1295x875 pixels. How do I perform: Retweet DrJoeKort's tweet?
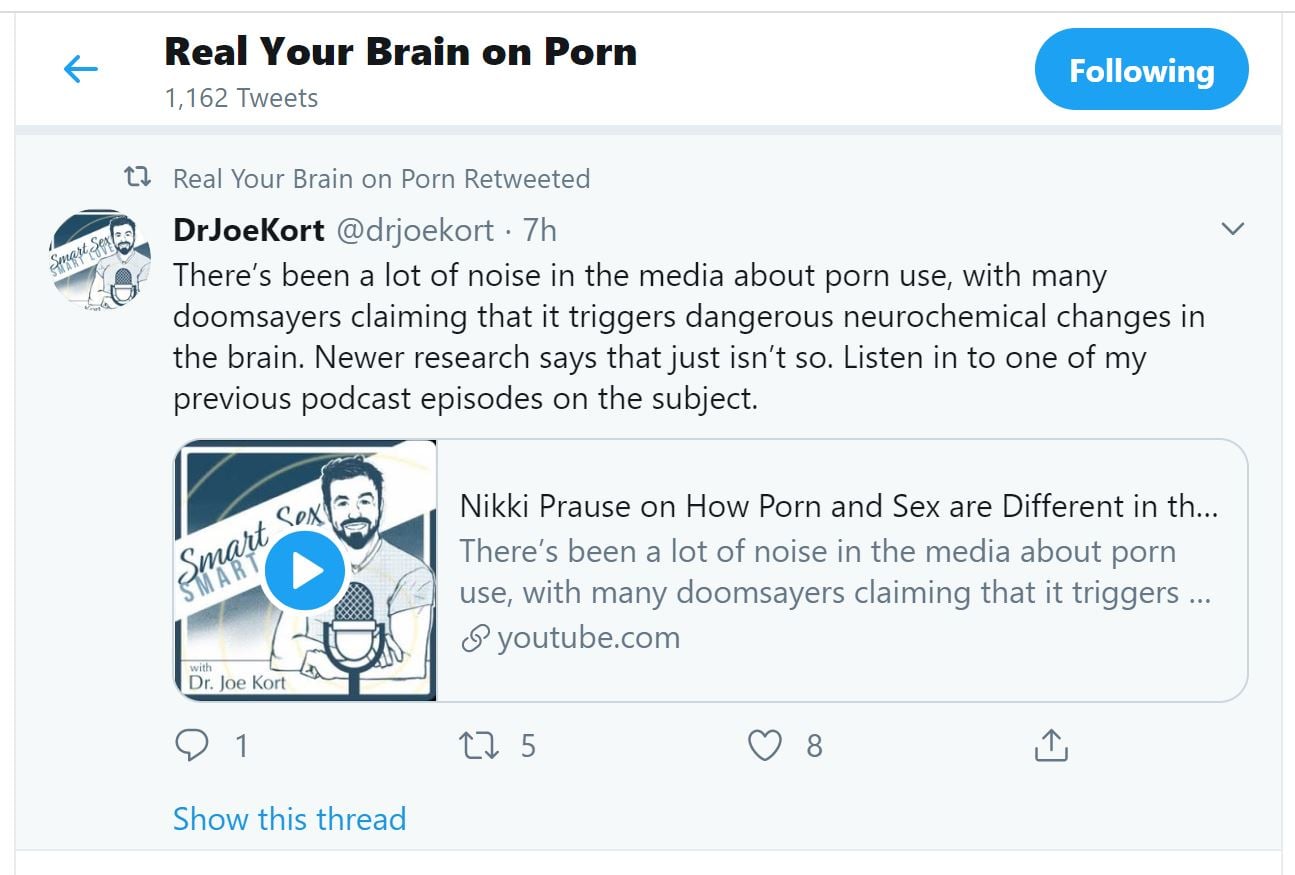coord(478,745)
